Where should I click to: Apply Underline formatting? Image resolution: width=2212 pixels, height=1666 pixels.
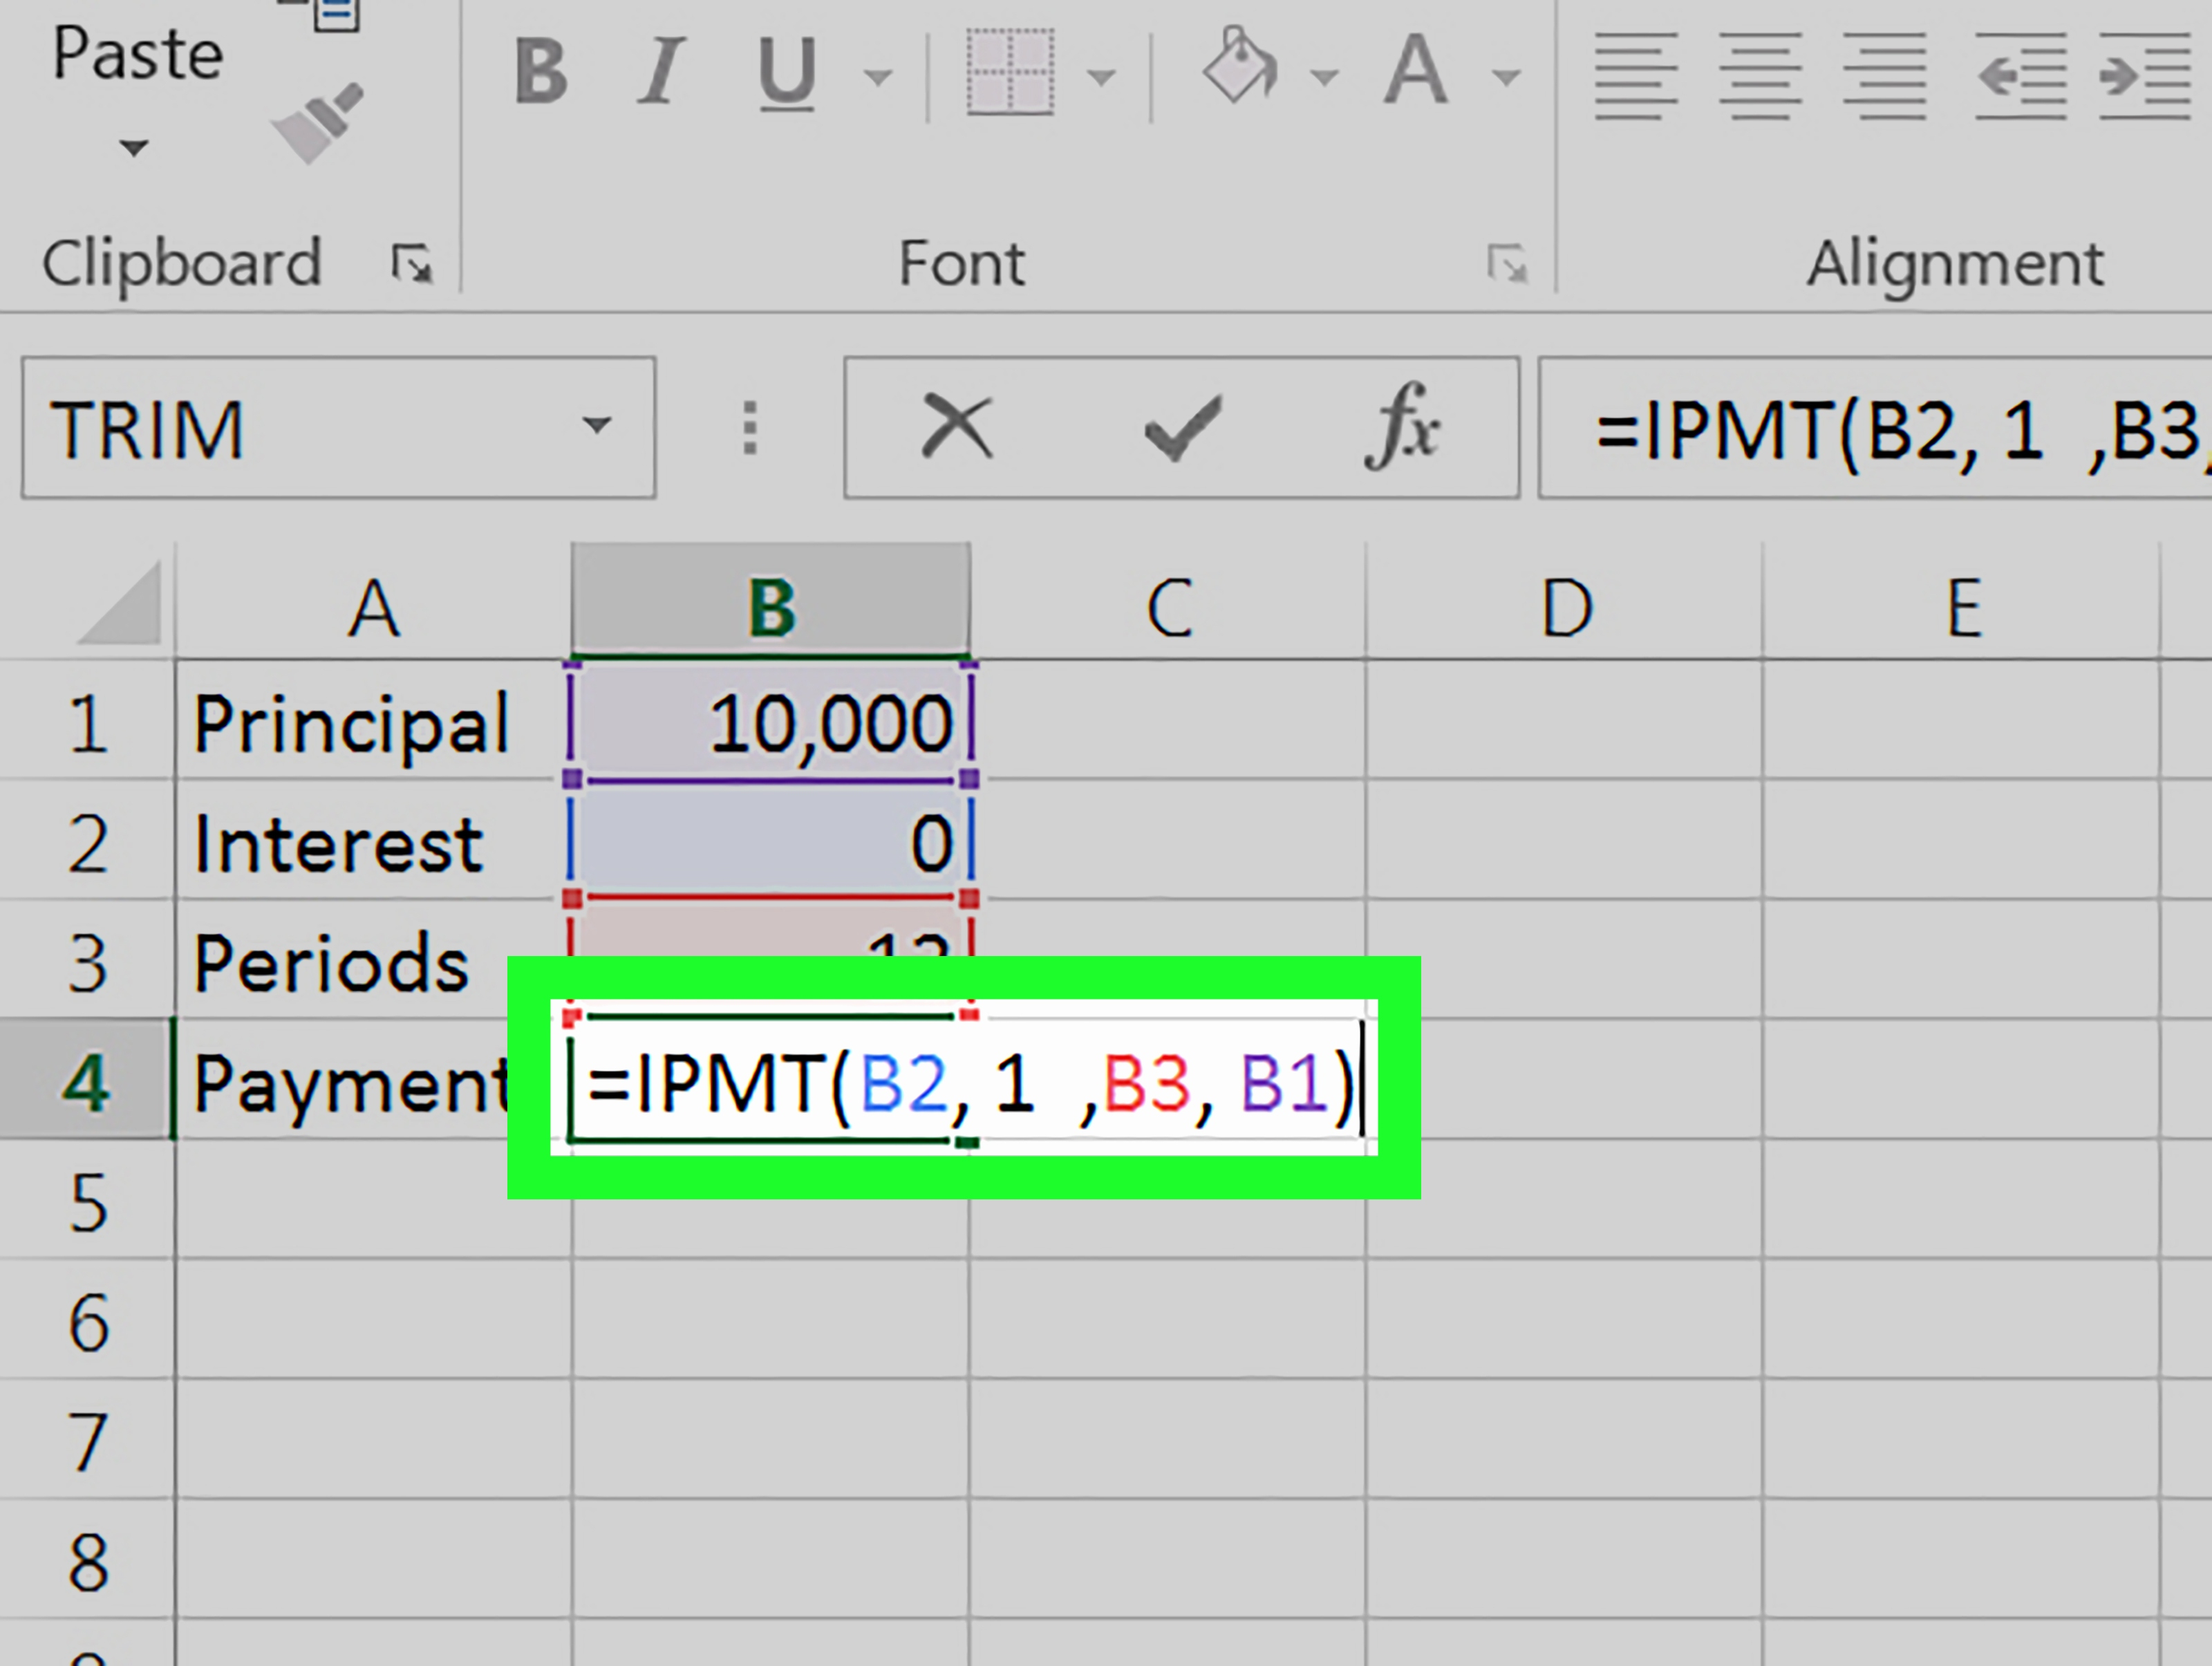click(x=786, y=72)
